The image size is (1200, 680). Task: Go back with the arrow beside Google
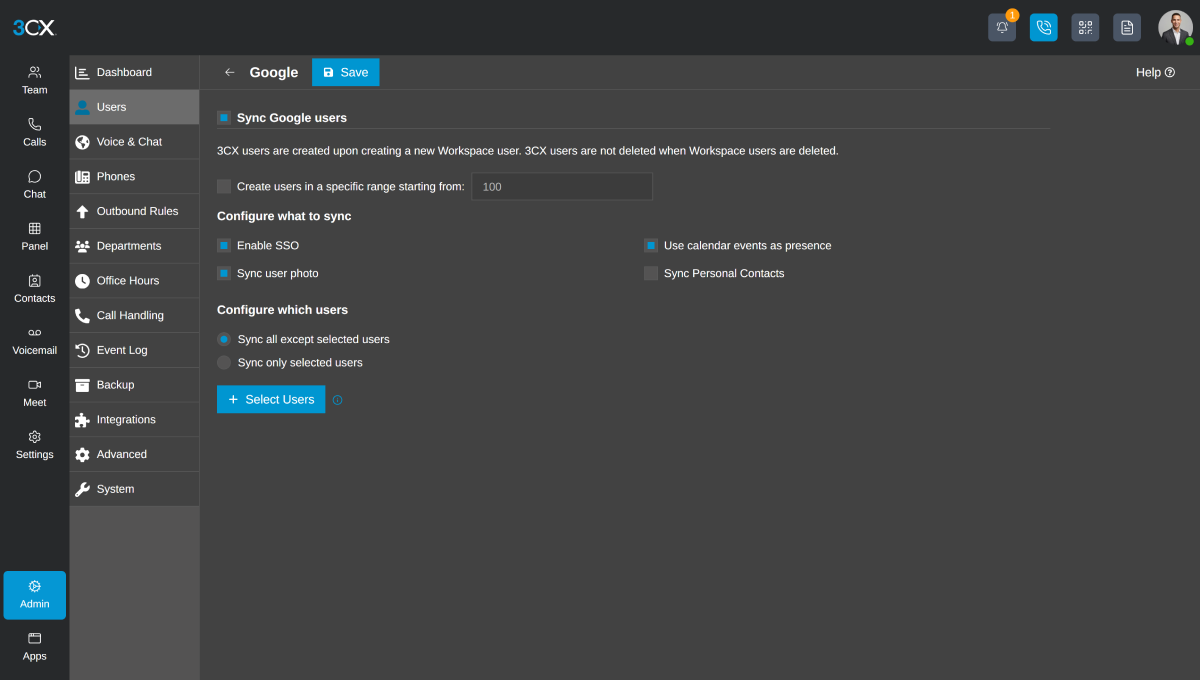(229, 72)
